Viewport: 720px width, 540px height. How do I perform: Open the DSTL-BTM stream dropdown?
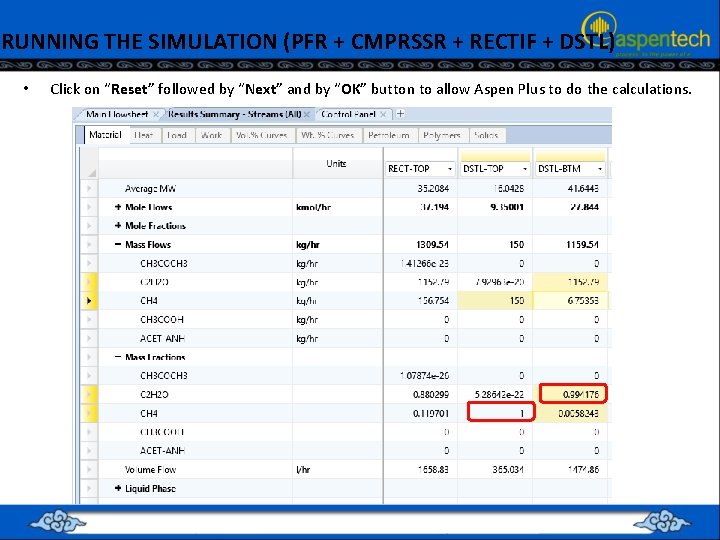point(600,169)
